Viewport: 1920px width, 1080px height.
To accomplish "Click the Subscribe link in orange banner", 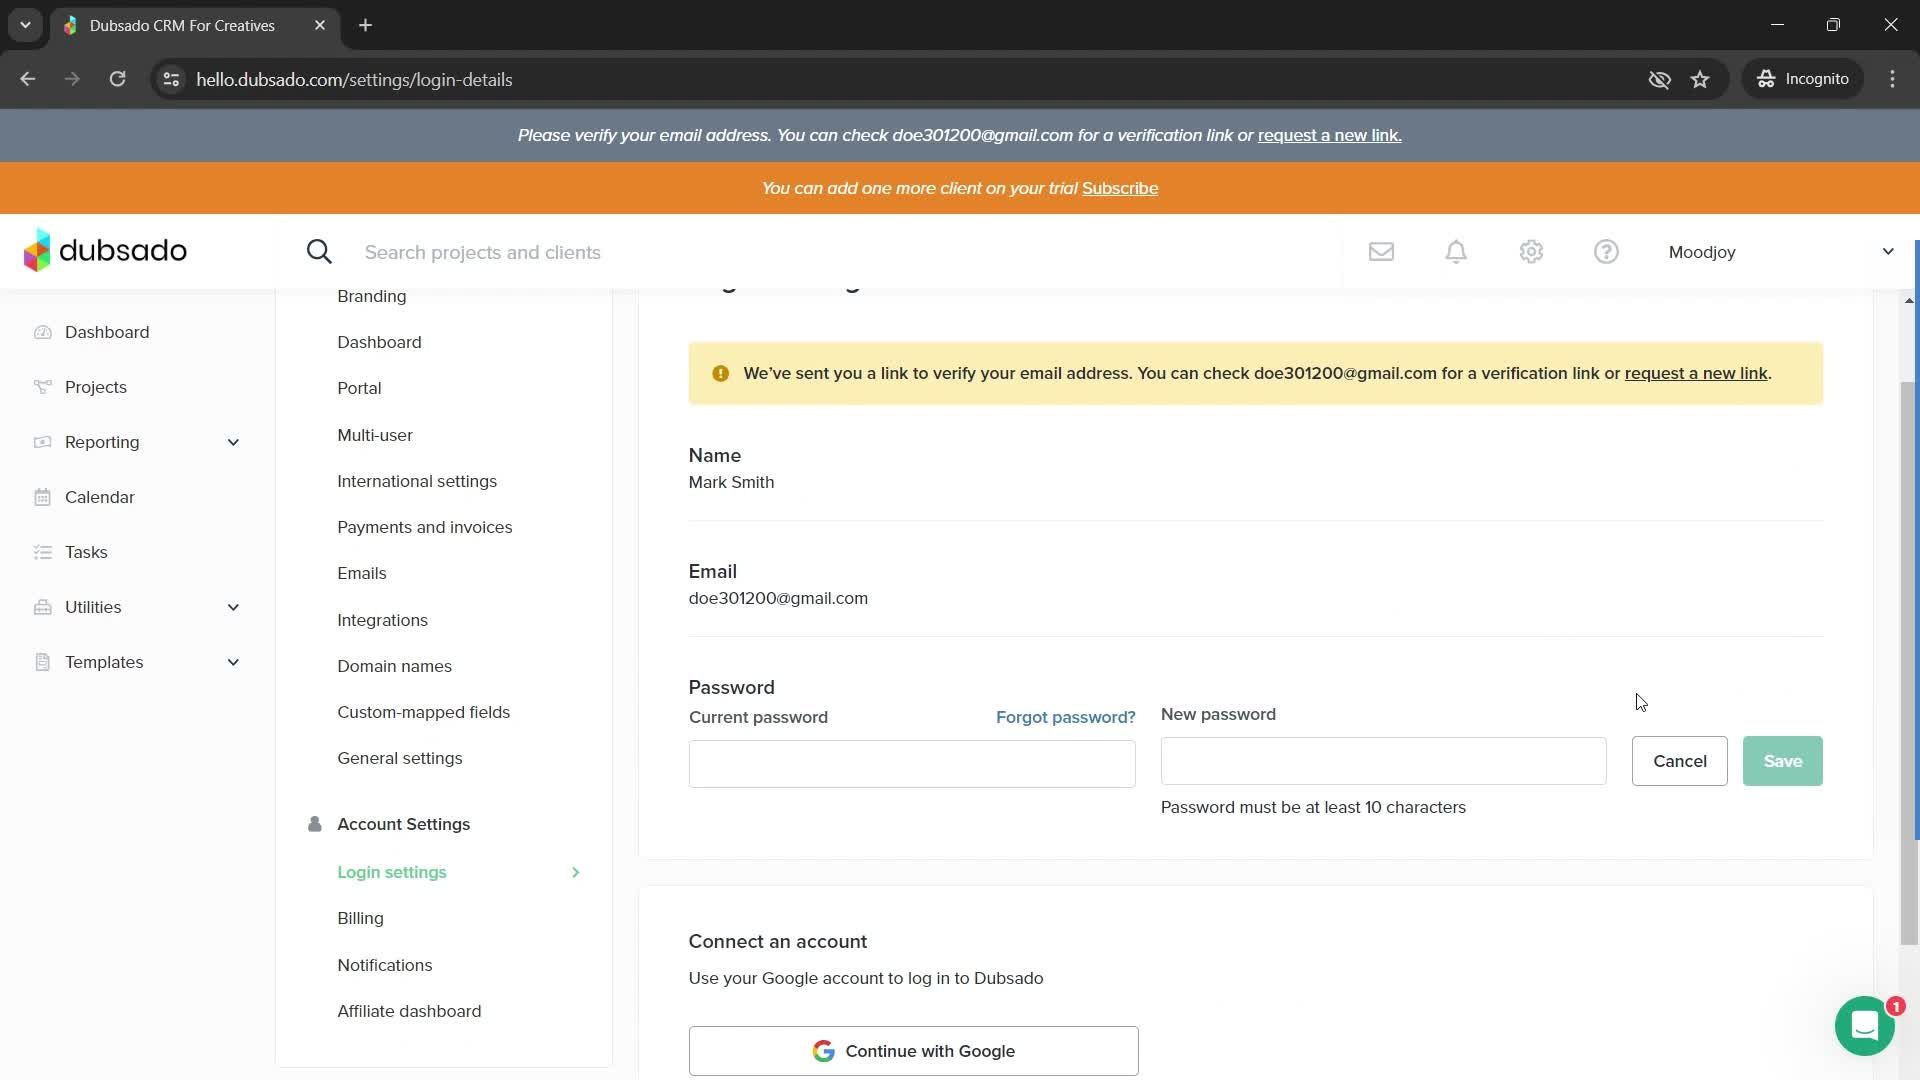I will pos(1119,188).
